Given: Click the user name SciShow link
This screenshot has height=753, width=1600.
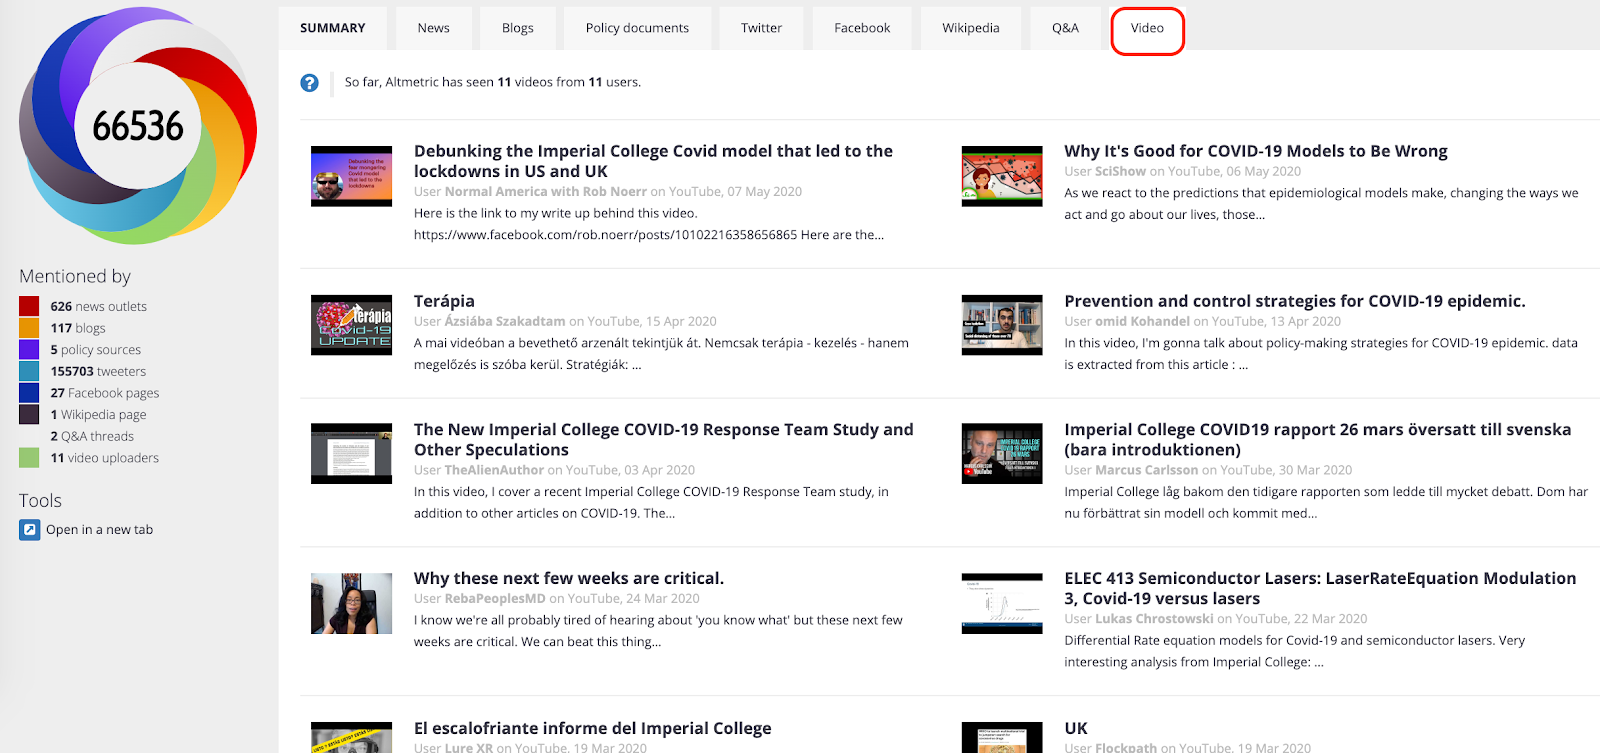Looking at the screenshot, I should [1120, 171].
